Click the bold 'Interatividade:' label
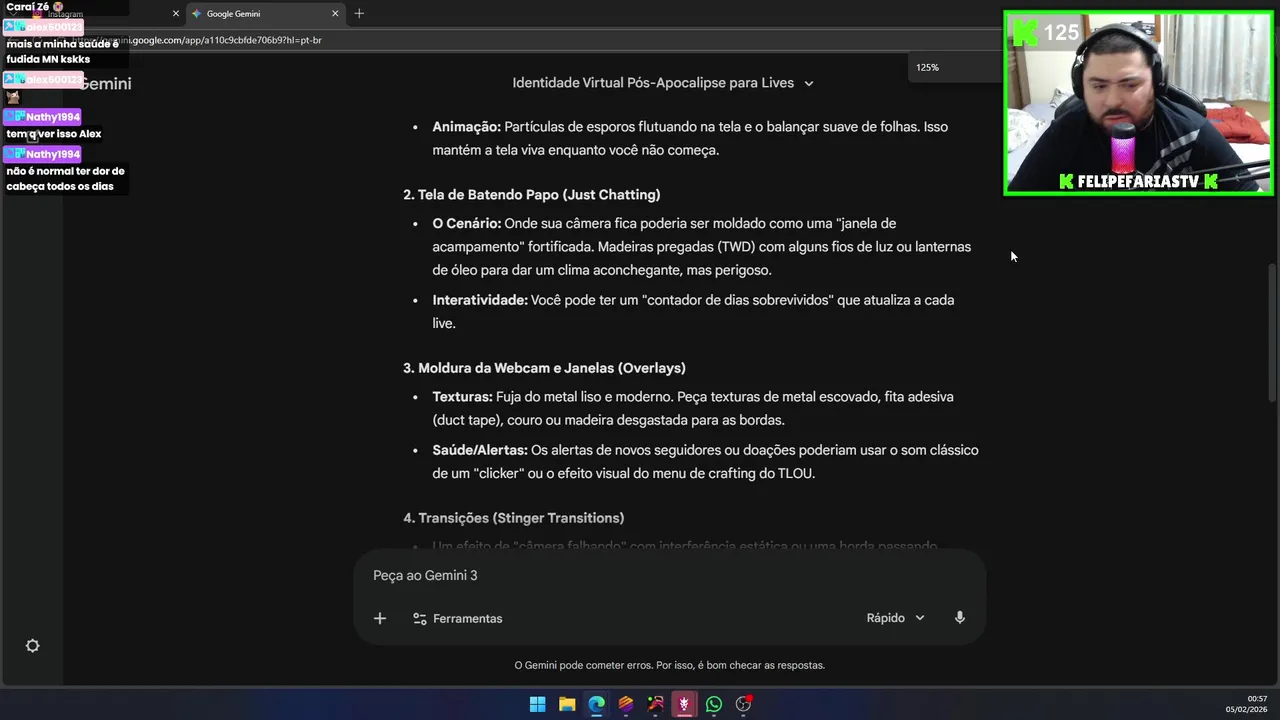Screen dimensions: 1280x720 coord(480,300)
